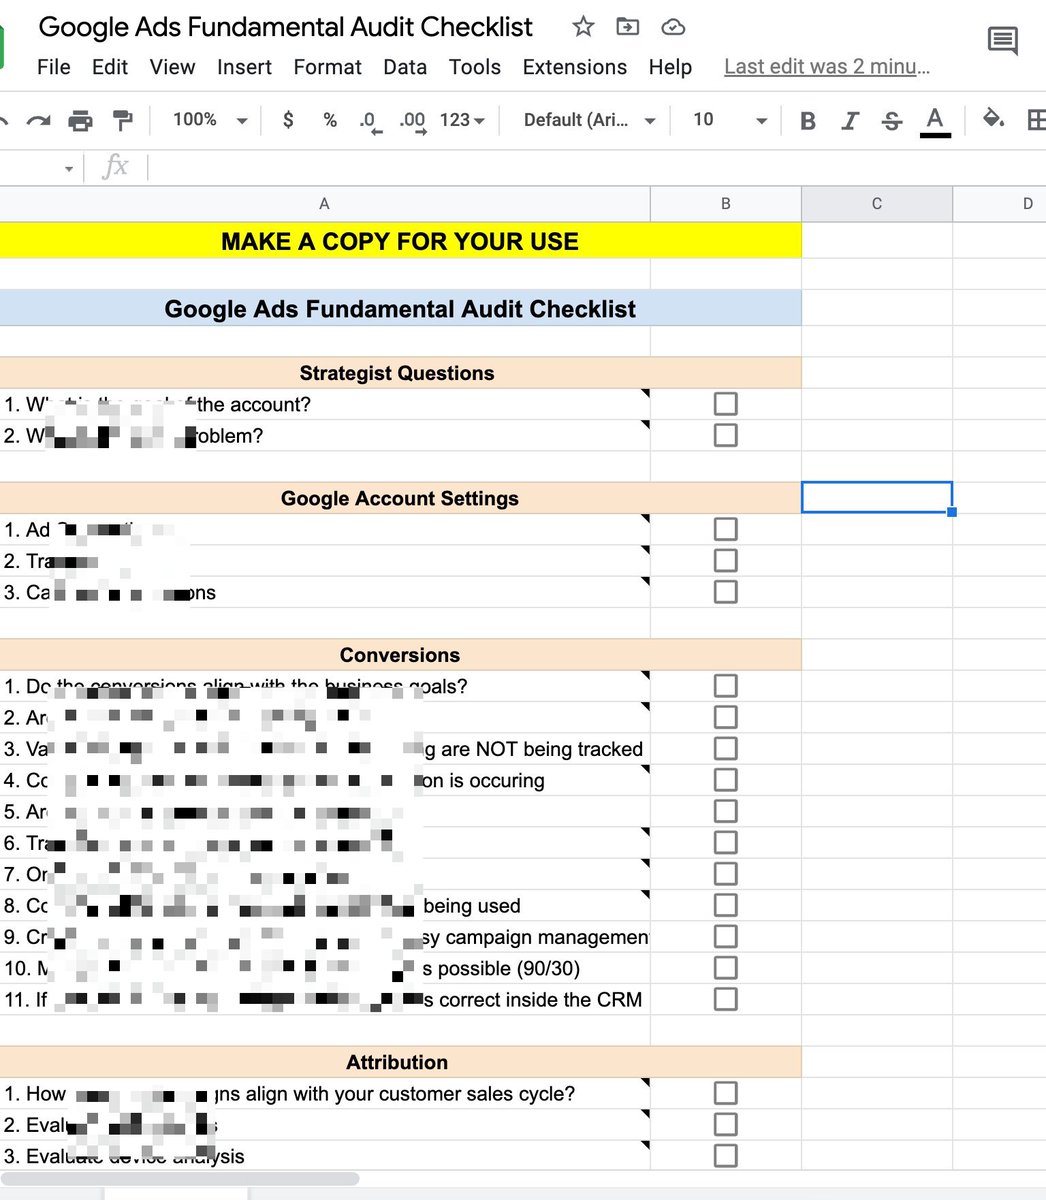Click the Print icon

[x=81, y=119]
